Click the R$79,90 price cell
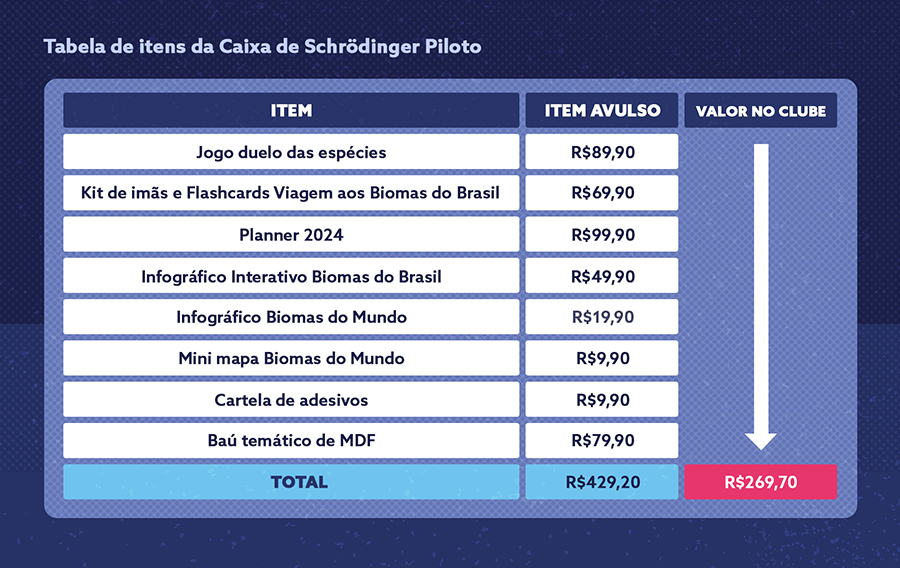 (602, 440)
